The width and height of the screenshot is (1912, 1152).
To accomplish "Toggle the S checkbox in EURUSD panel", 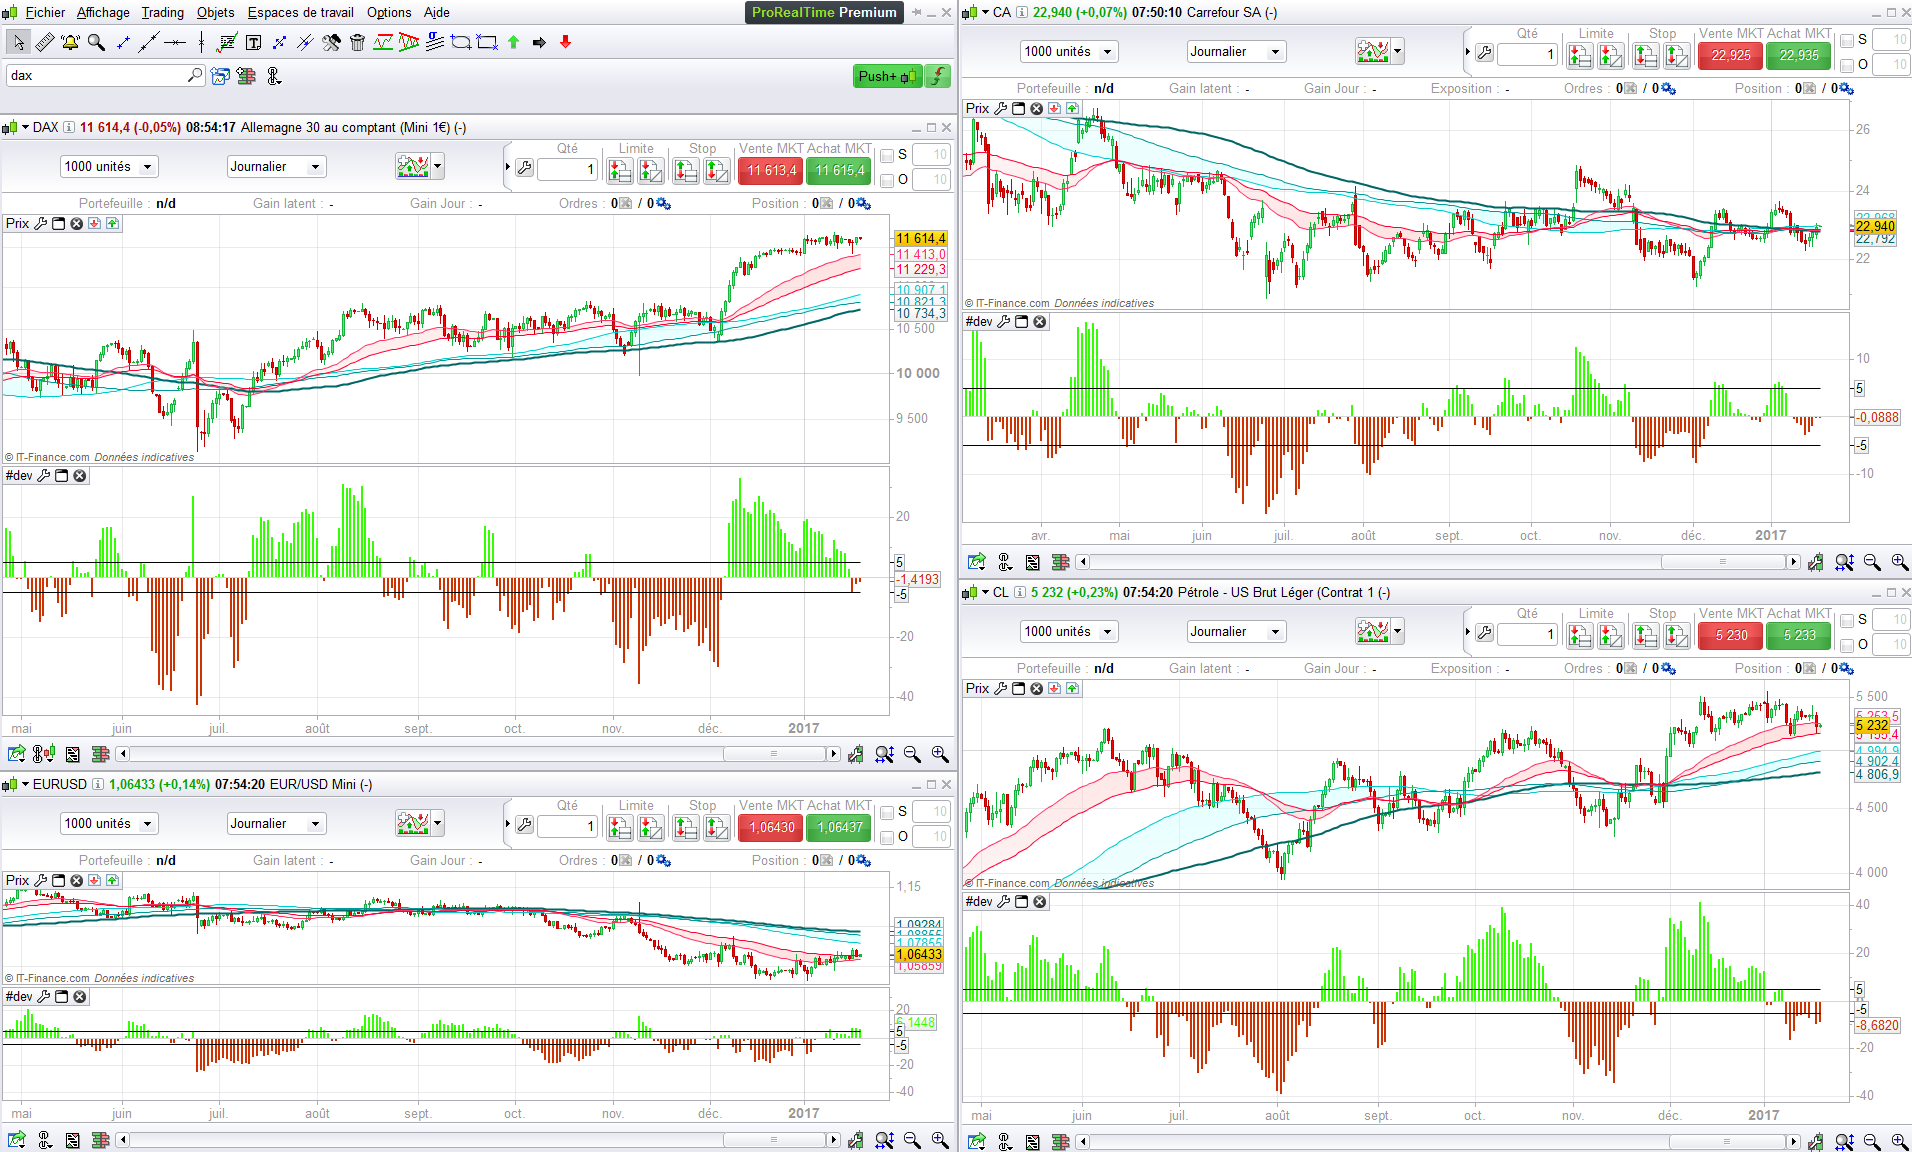I will tap(887, 812).
